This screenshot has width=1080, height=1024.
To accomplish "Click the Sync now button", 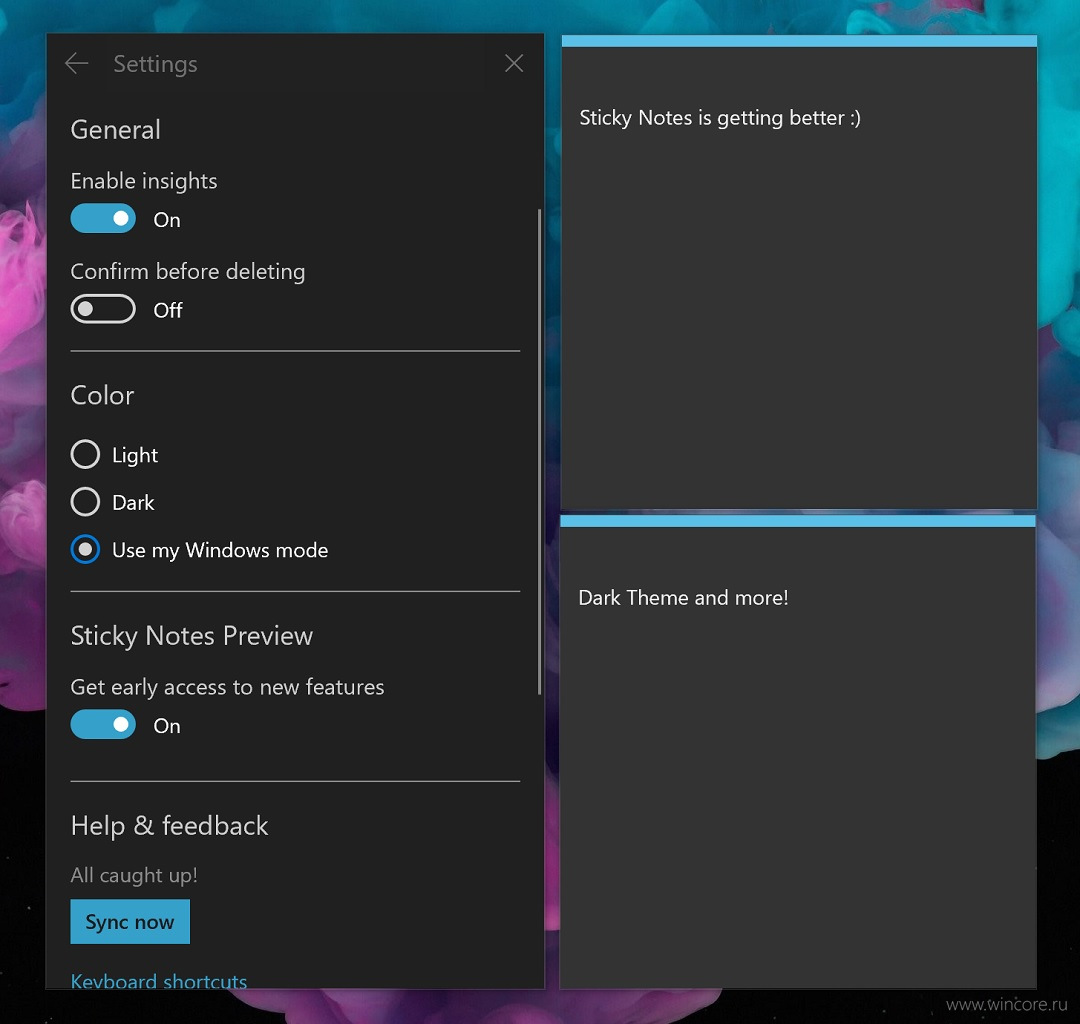I will 130,921.
